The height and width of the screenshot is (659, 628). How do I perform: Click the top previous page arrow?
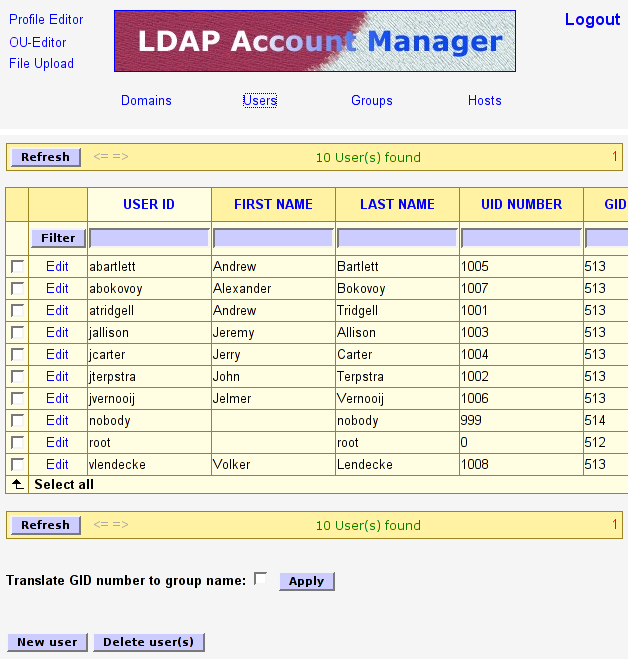point(100,157)
